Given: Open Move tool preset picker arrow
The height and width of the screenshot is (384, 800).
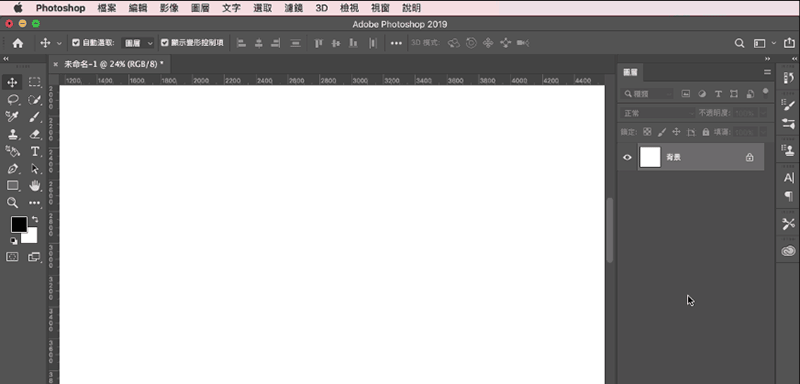Looking at the screenshot, I should click(59, 43).
